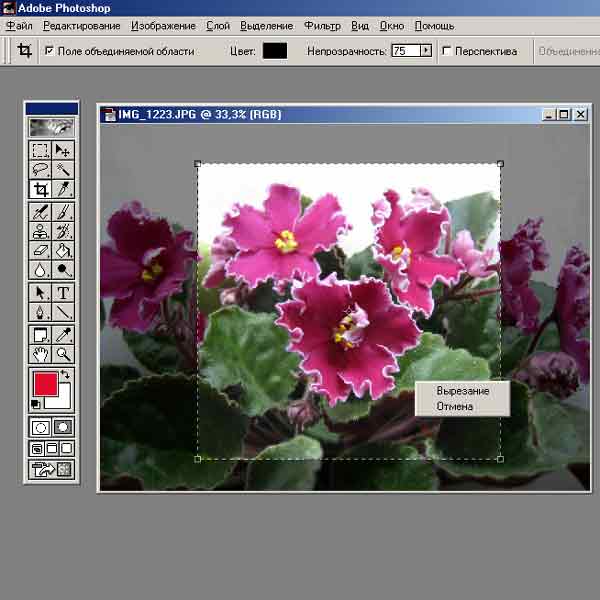Screen dimensions: 600x600
Task: Open the Непрозрачность arrow dropdown
Action: 426,51
